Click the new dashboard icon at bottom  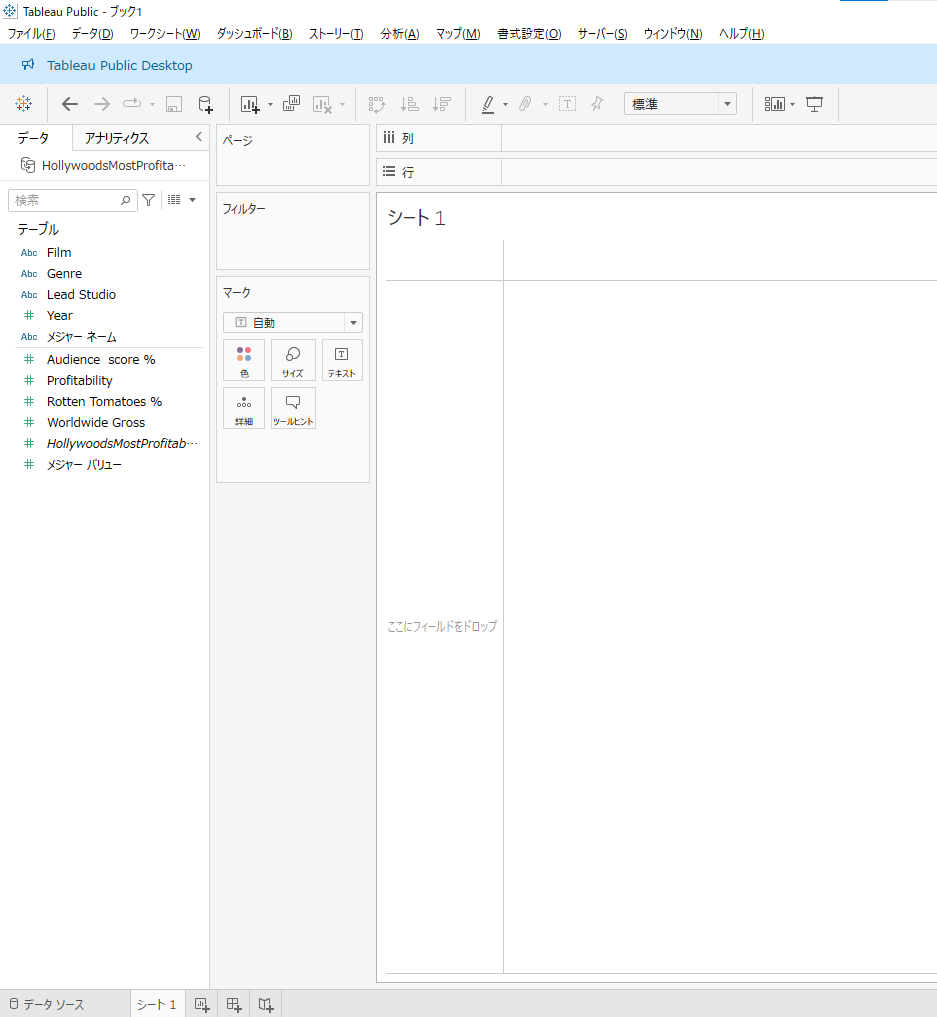click(234, 1005)
